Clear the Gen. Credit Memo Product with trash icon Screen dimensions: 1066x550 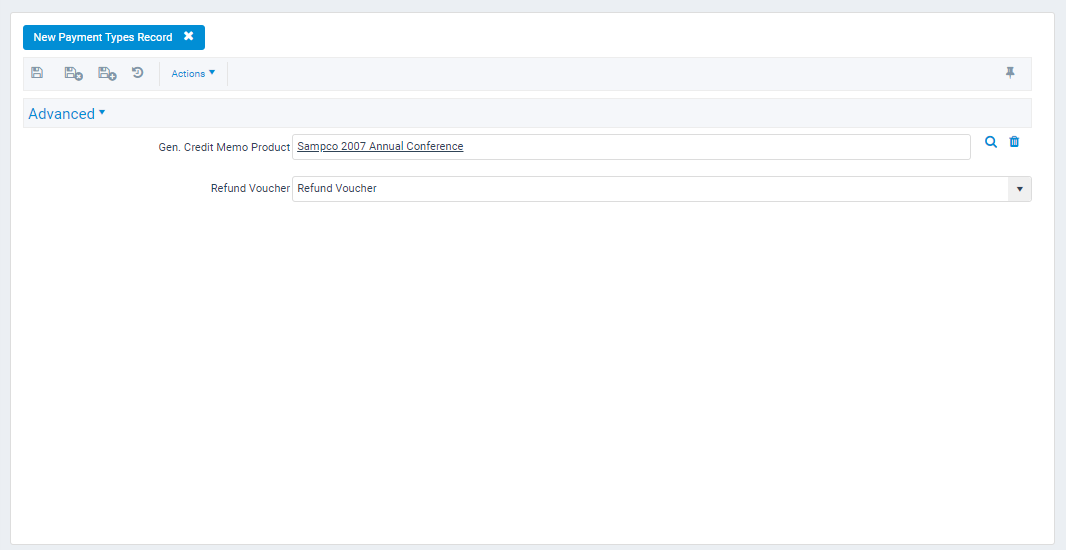point(1014,141)
